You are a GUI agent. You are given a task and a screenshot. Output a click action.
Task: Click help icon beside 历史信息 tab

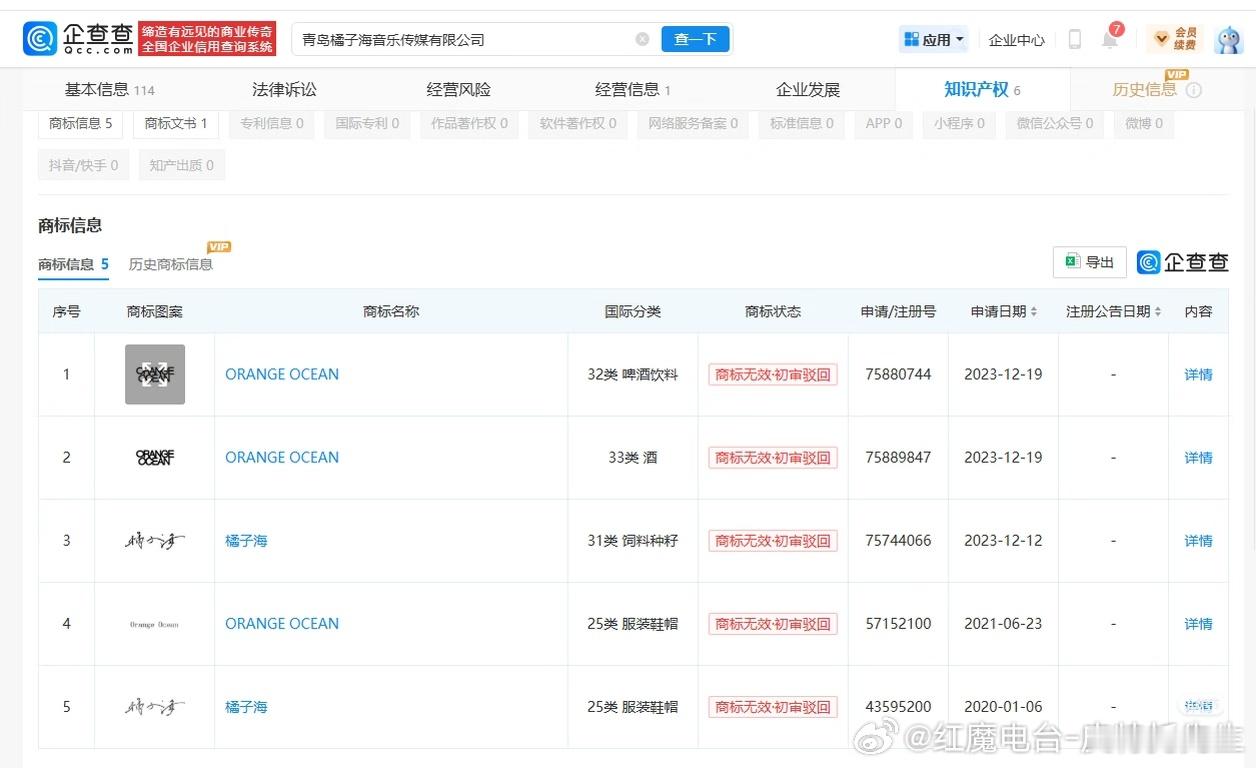point(1194,90)
